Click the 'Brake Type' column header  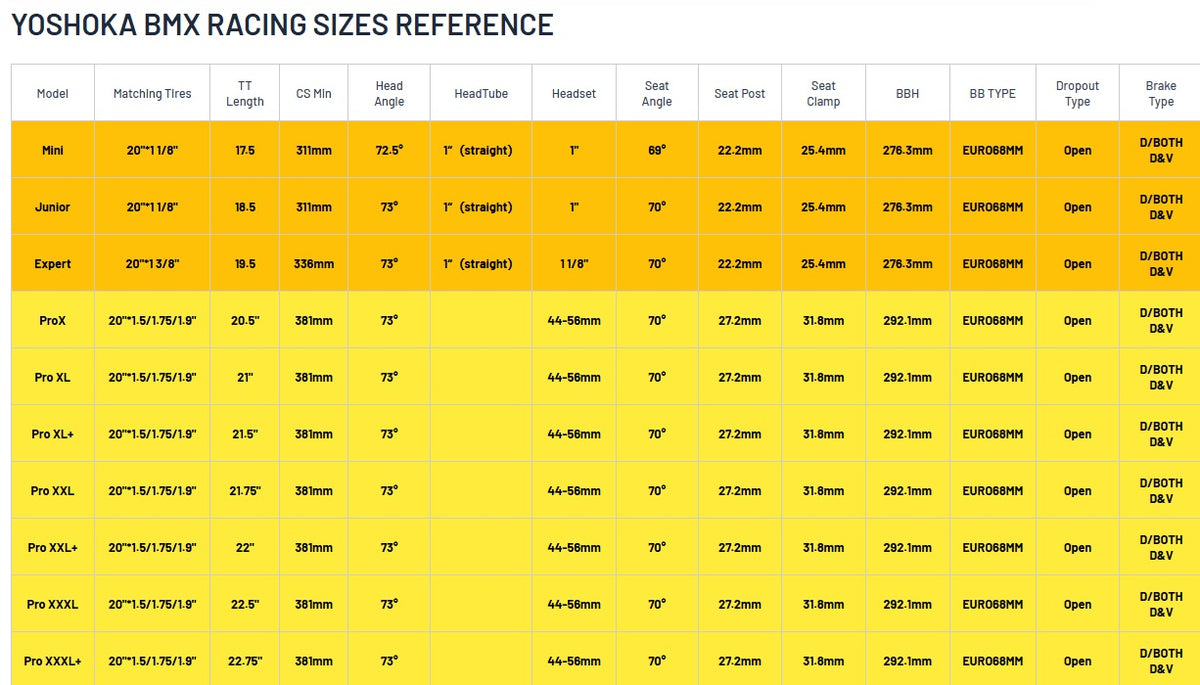click(x=1160, y=93)
